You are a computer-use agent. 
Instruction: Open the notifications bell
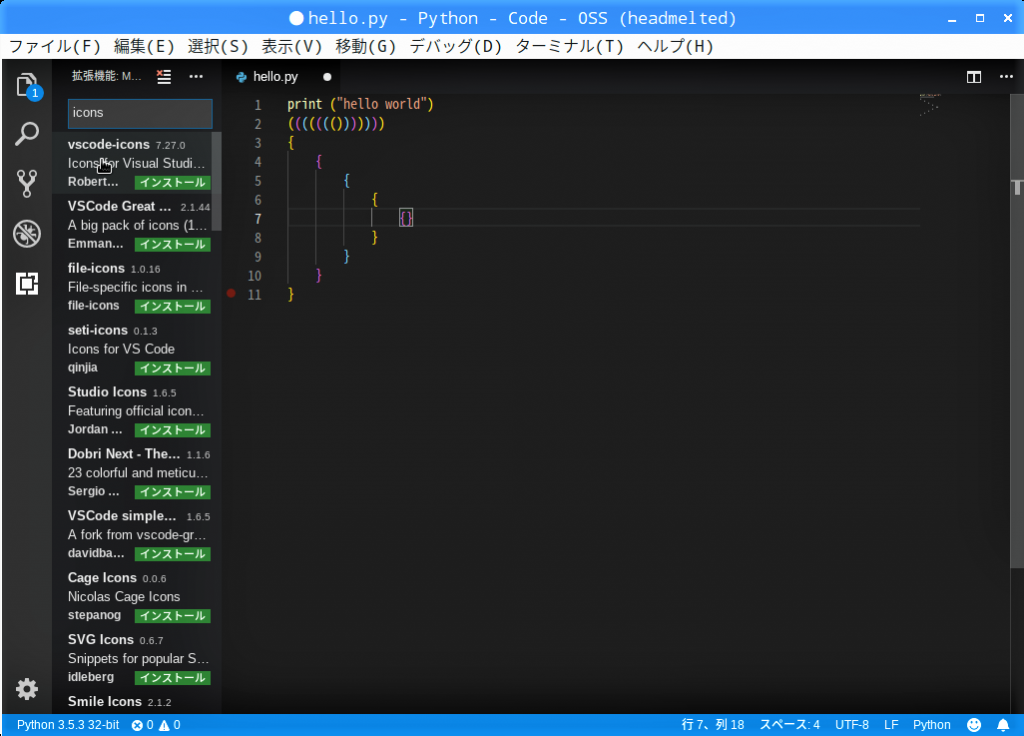coord(1003,725)
